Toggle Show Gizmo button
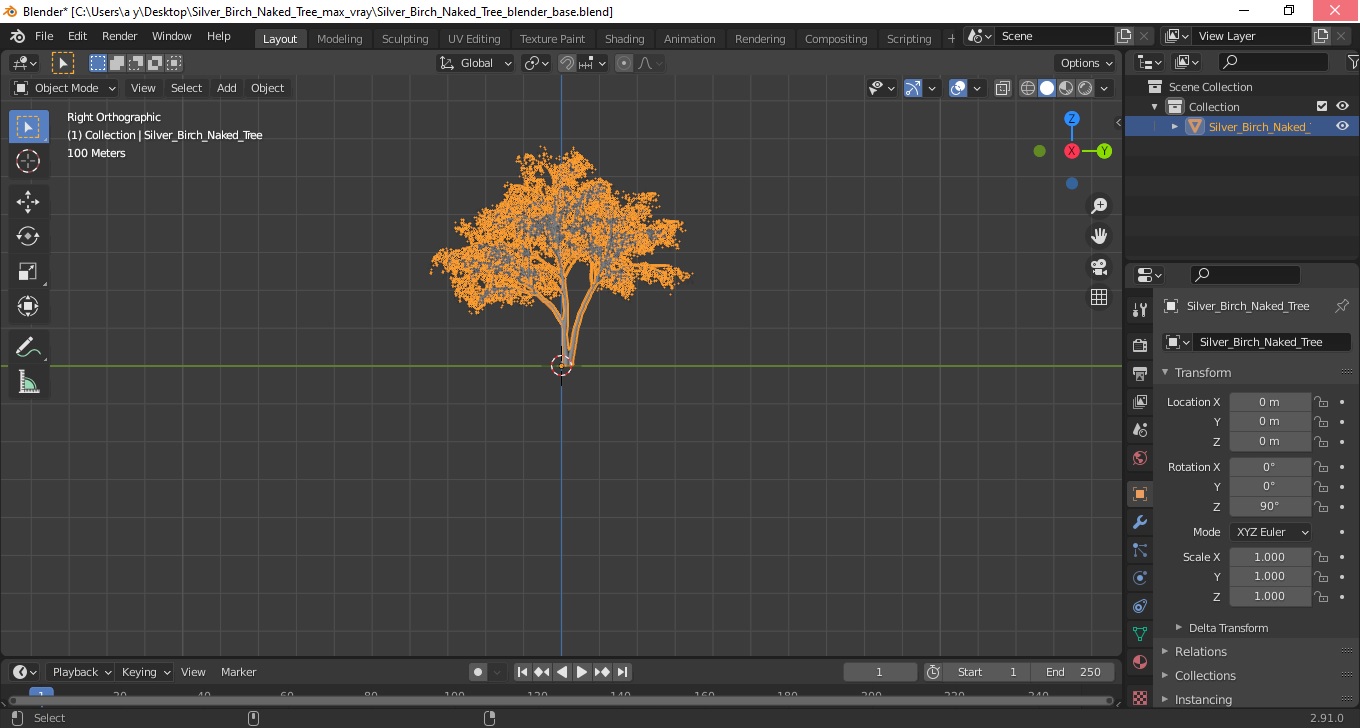 pos(913,88)
